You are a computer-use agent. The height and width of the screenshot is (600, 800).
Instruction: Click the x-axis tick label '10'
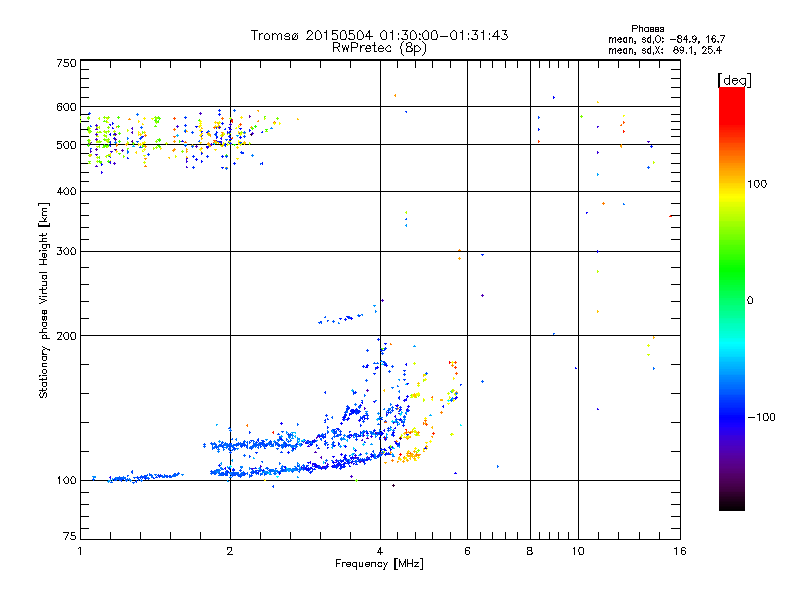pyautogui.click(x=578, y=551)
